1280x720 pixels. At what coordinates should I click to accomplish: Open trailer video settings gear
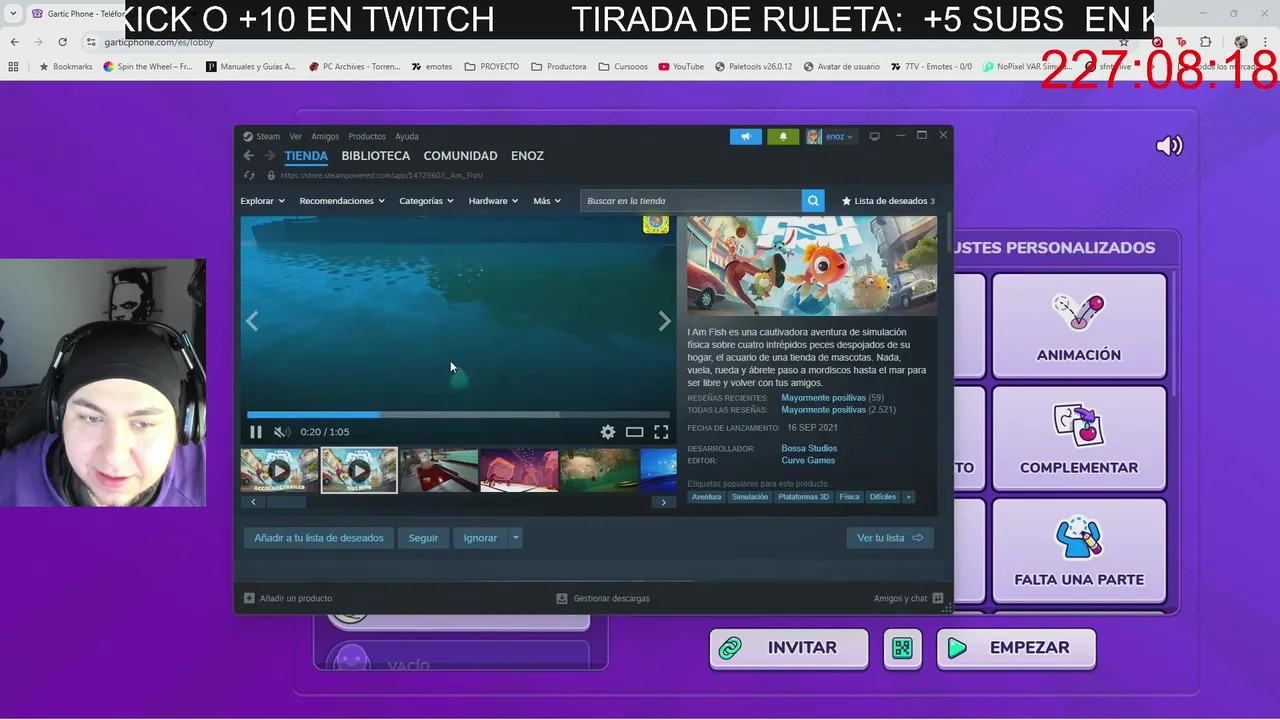coord(608,432)
